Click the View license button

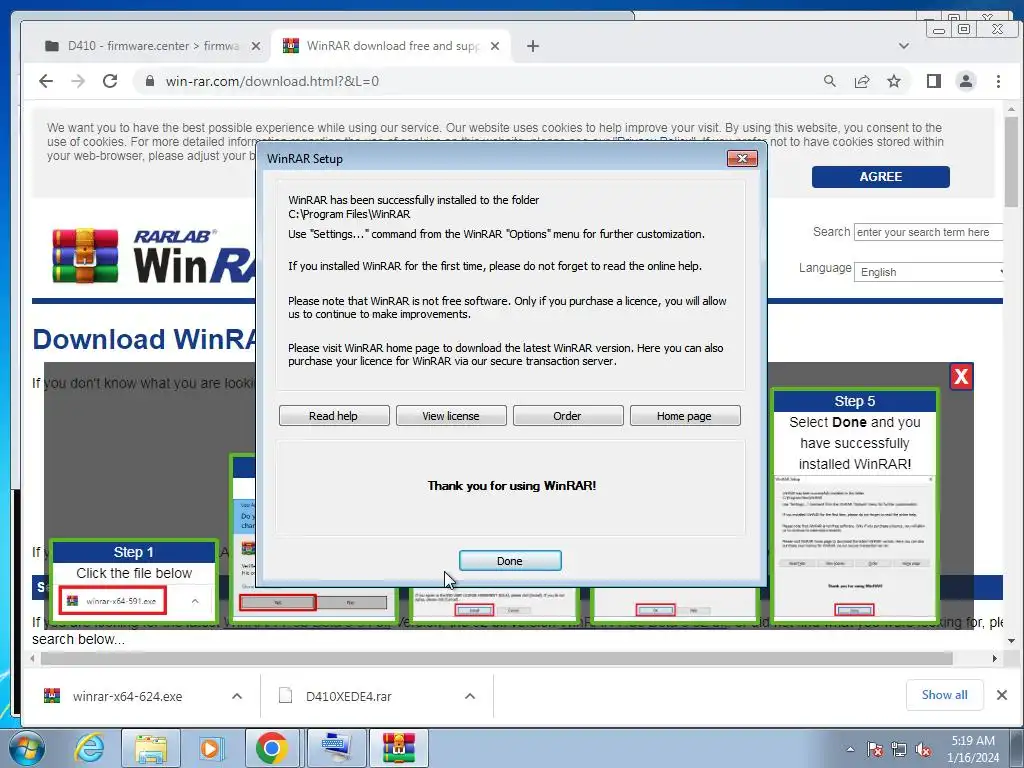pos(451,416)
